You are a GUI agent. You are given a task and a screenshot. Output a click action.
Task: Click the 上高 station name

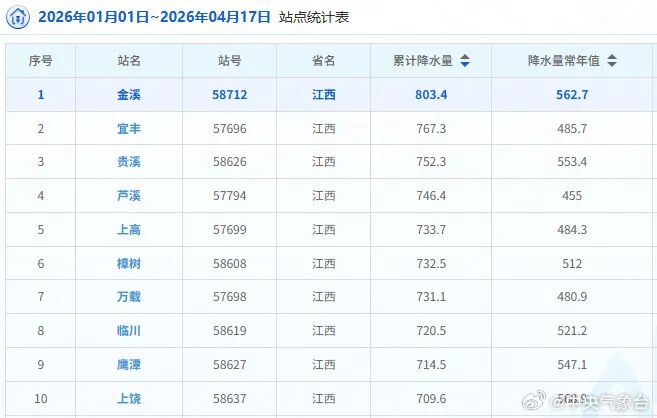click(129, 230)
